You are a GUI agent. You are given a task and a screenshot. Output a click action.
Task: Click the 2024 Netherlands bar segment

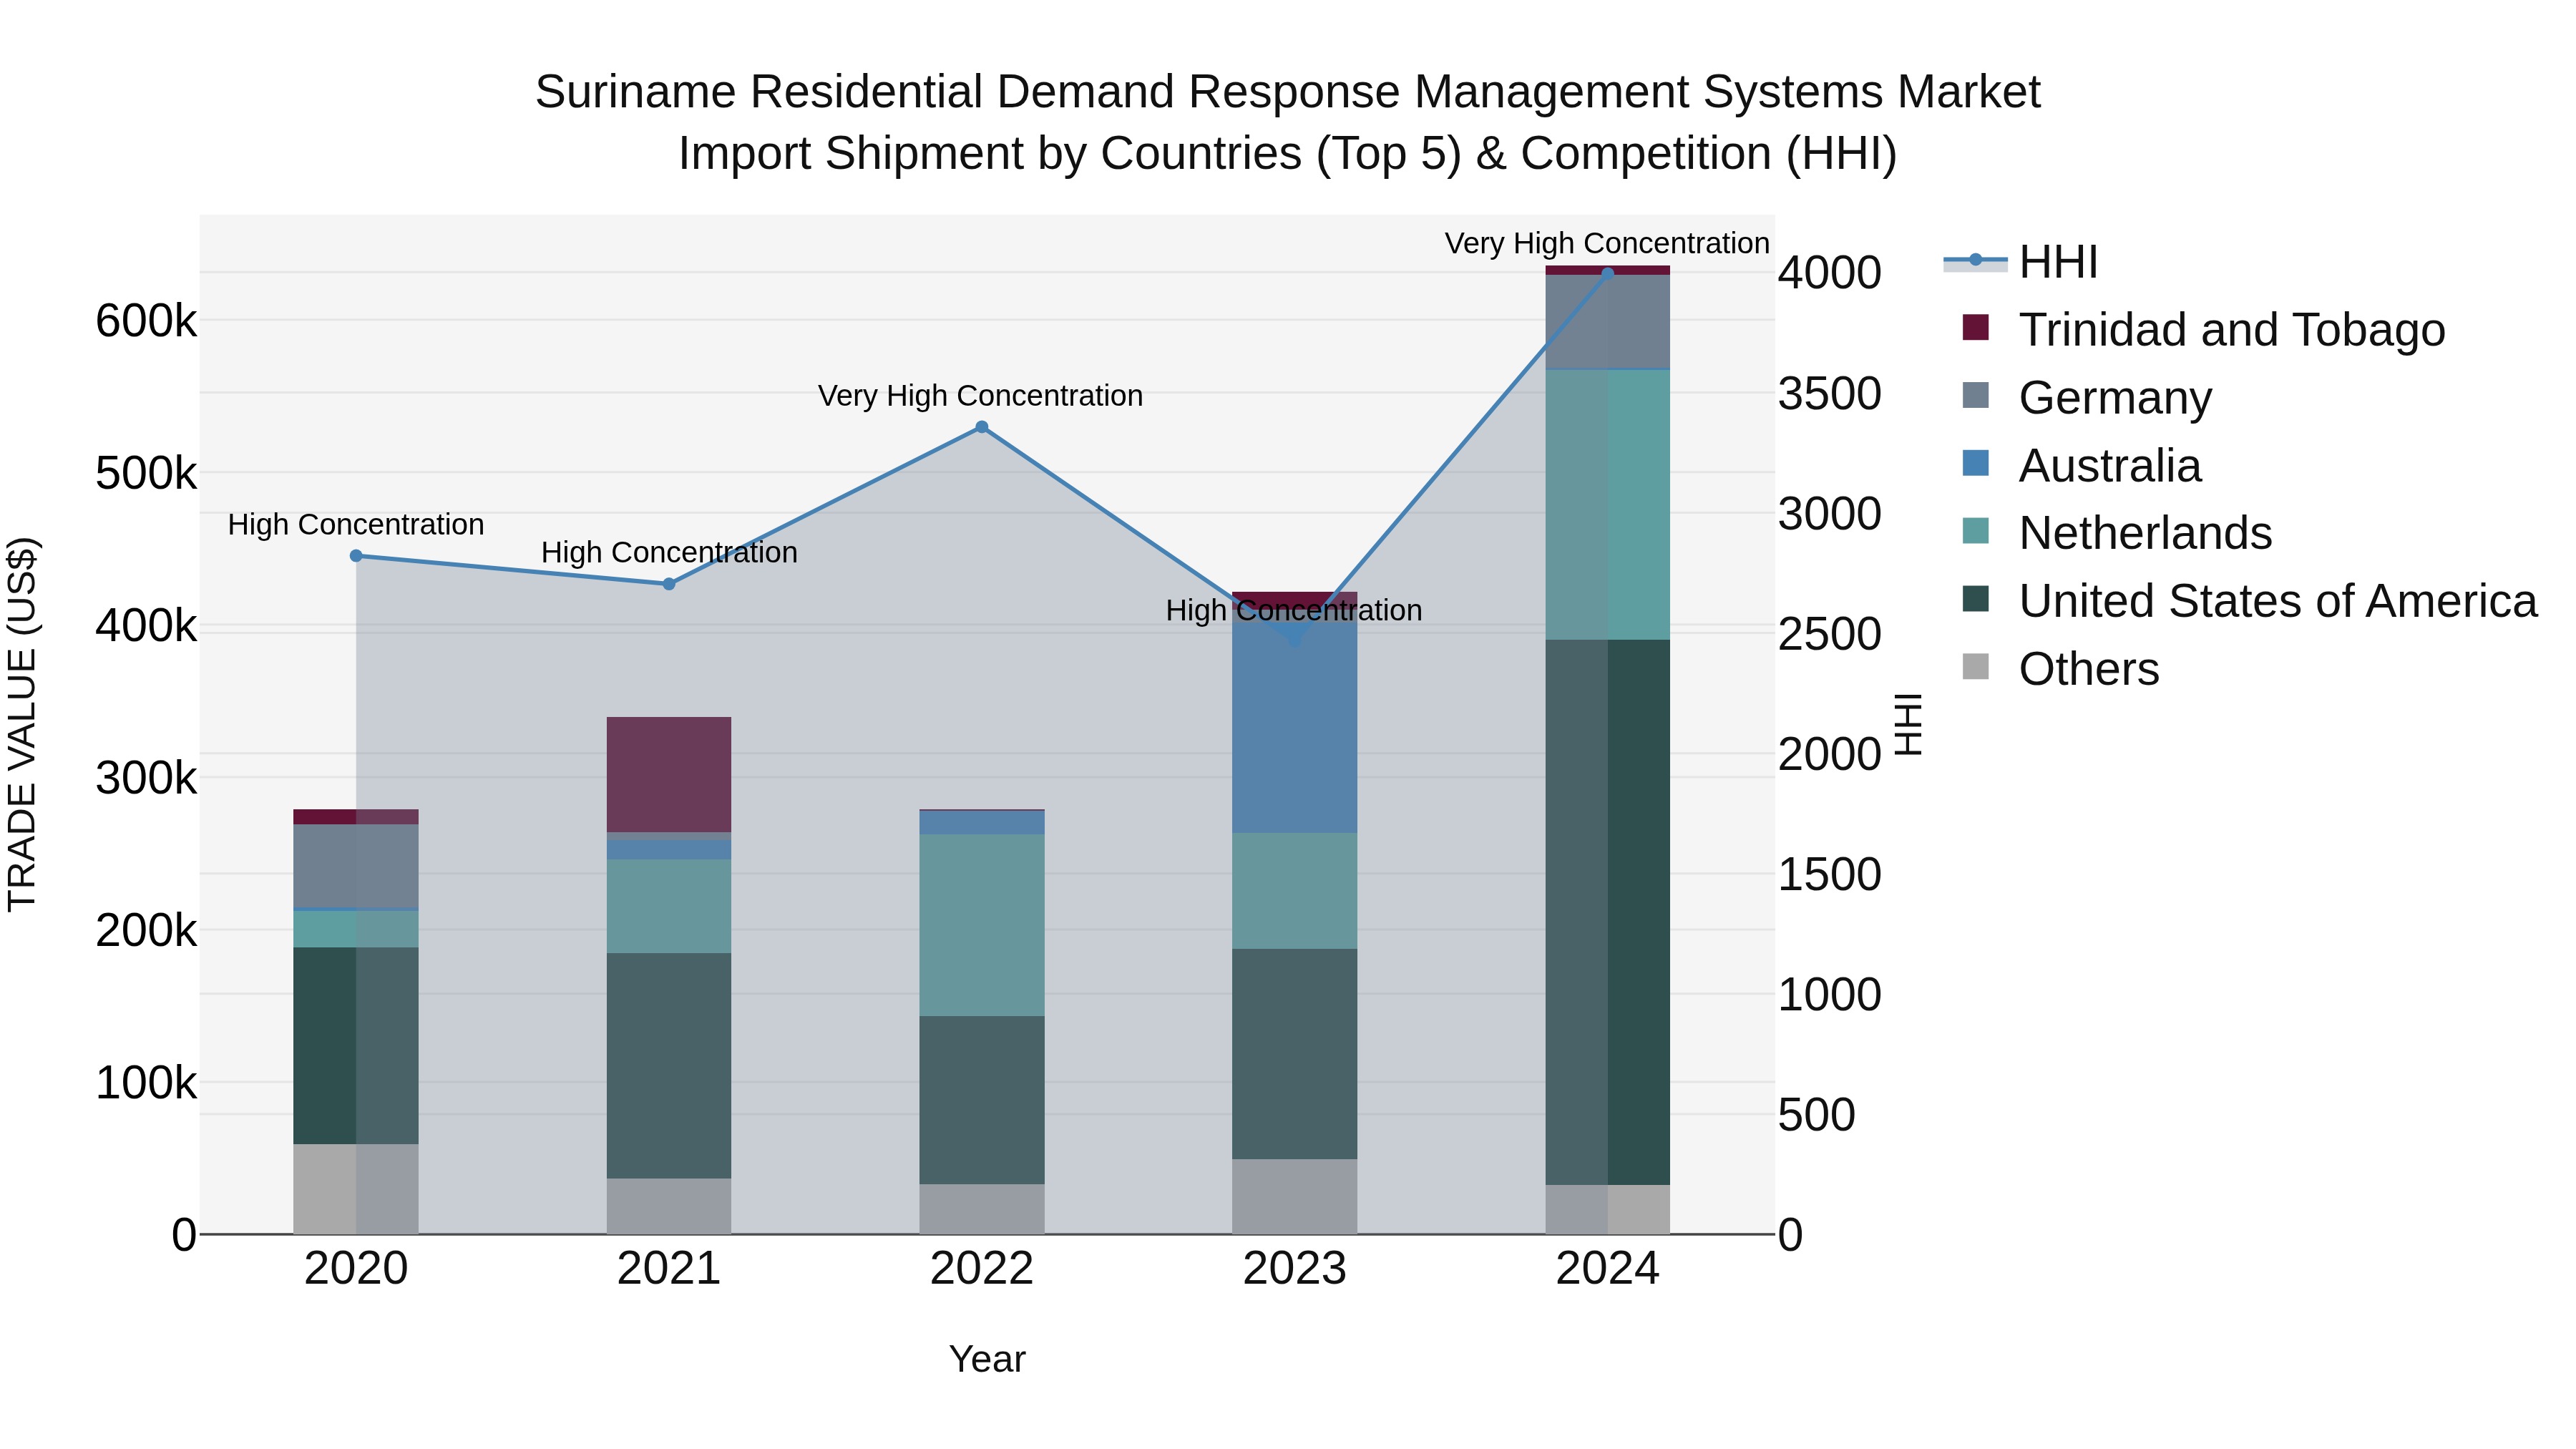pos(1608,505)
